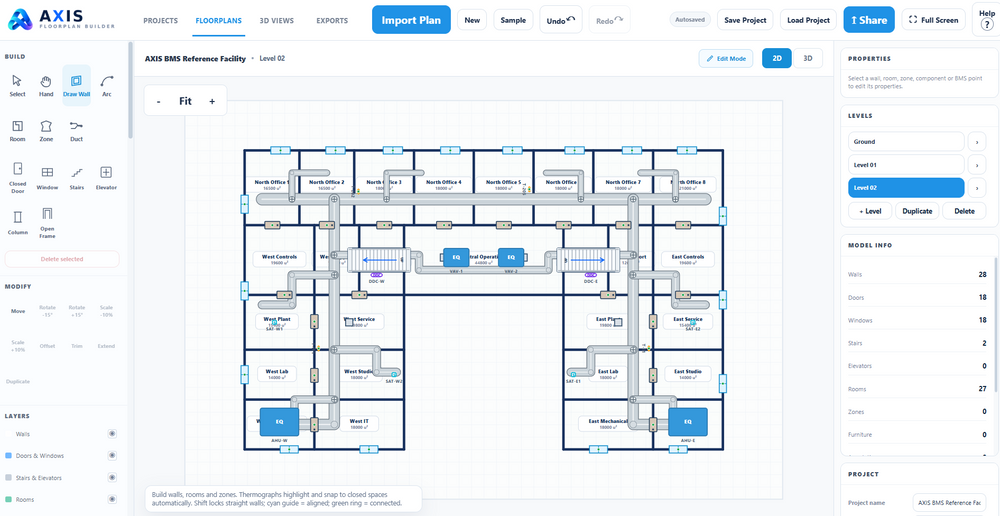This screenshot has height=516, width=1000.
Task: Toggle Walls layer visibility
Action: point(112,434)
